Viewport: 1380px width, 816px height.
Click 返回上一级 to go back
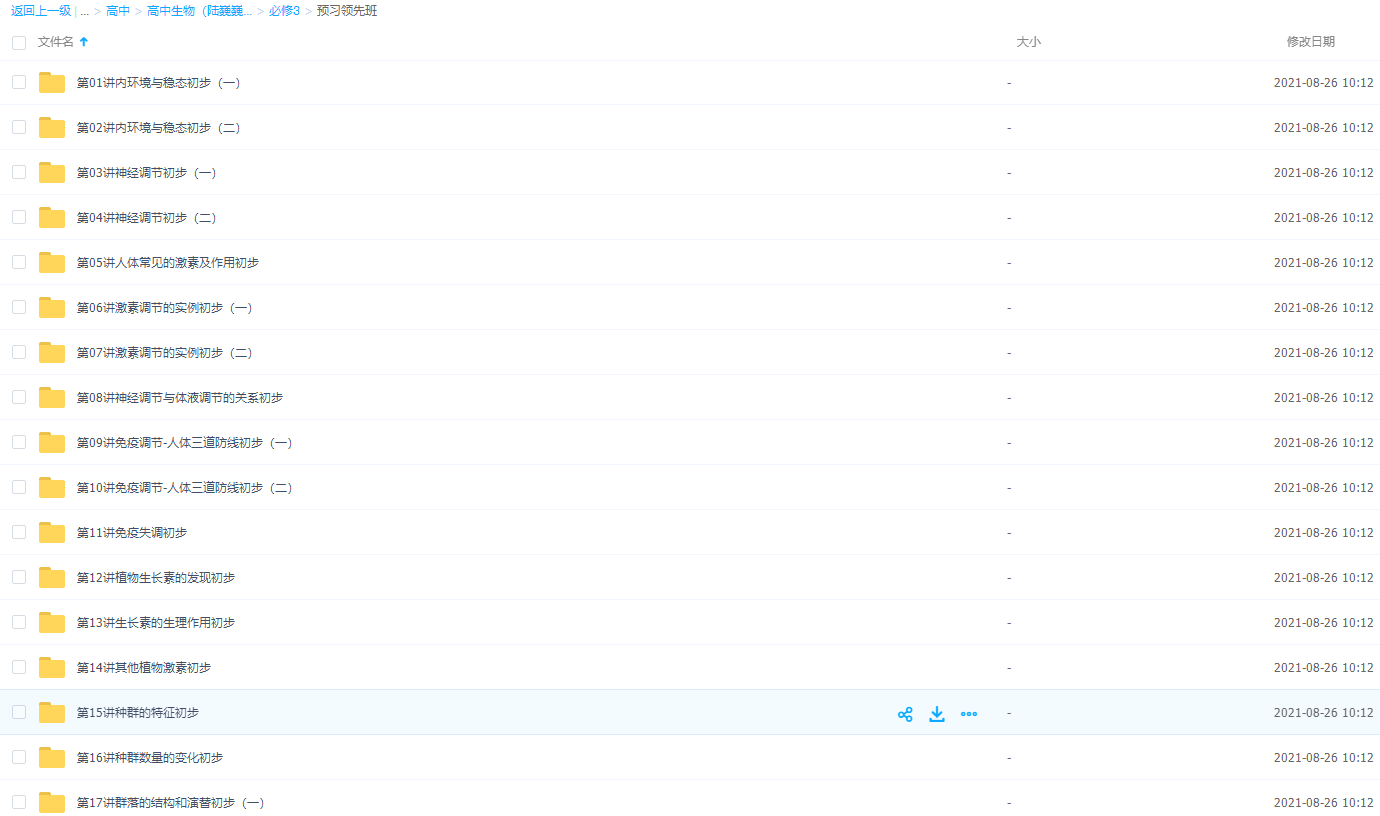point(41,11)
